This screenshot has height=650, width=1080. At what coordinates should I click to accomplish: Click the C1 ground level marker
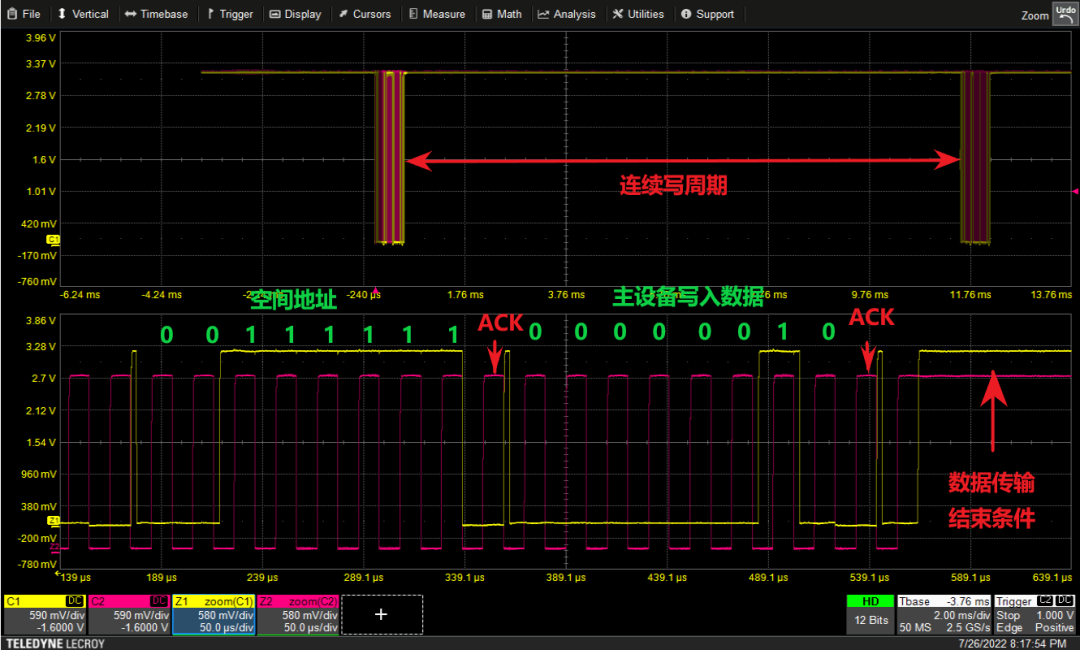(x=53, y=240)
